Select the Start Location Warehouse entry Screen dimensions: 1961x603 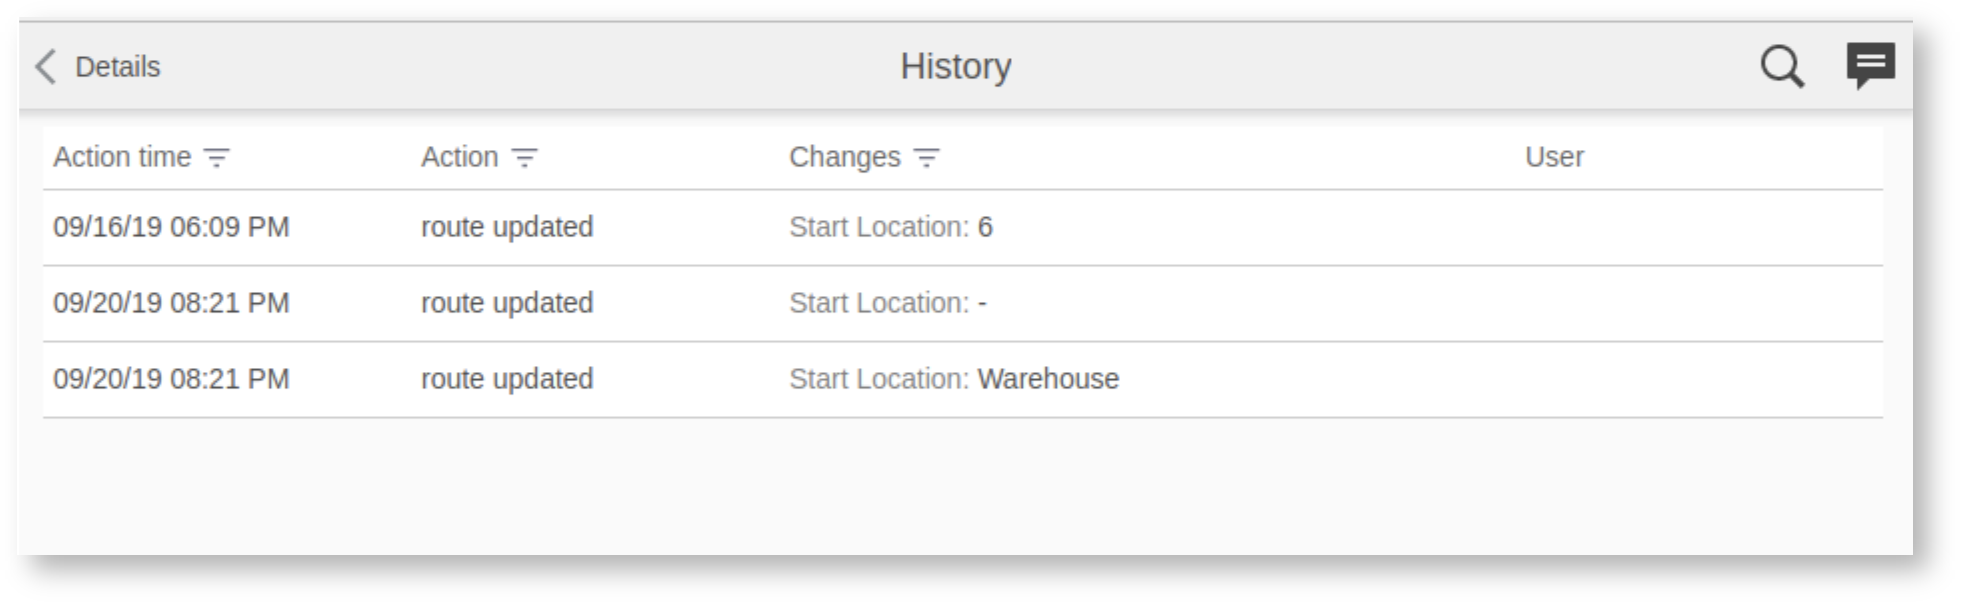(953, 379)
